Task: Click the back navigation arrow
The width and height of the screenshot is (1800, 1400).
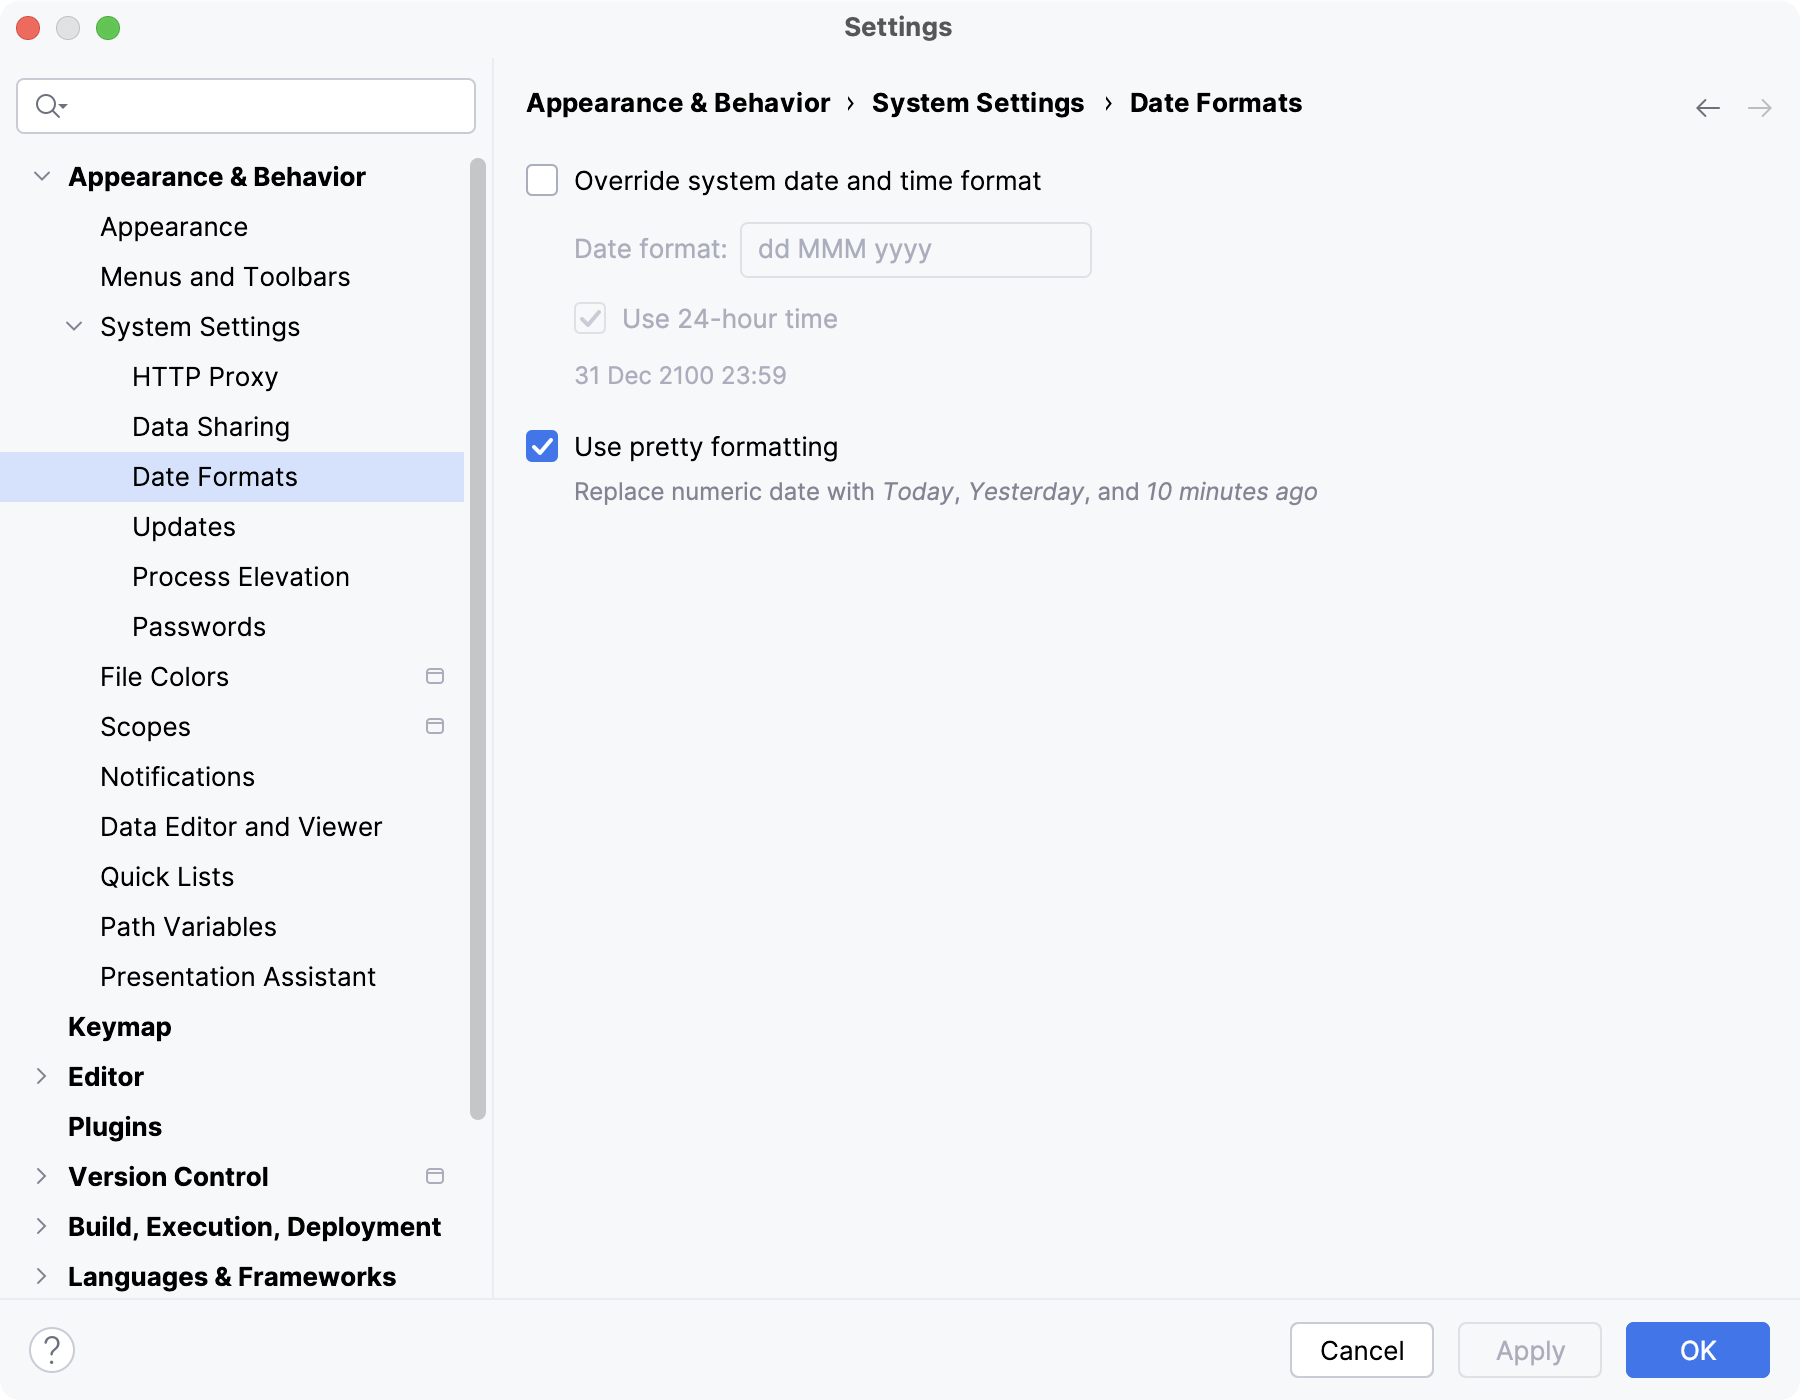Action: [1706, 107]
